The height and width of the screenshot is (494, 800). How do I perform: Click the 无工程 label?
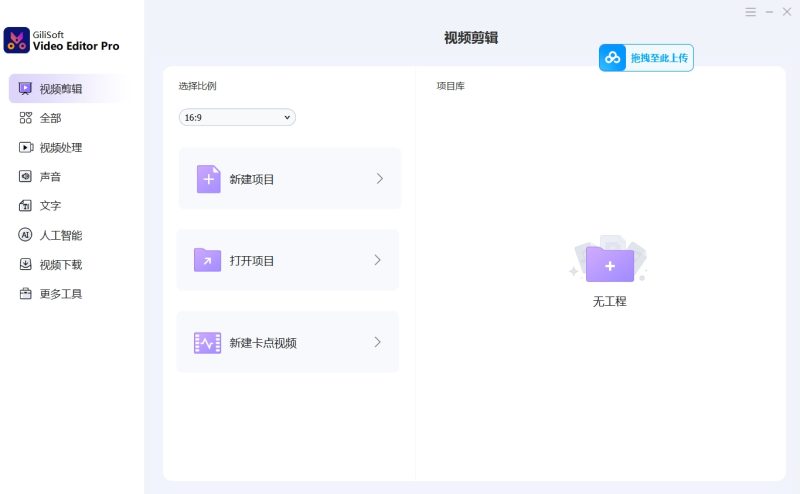(x=610, y=301)
